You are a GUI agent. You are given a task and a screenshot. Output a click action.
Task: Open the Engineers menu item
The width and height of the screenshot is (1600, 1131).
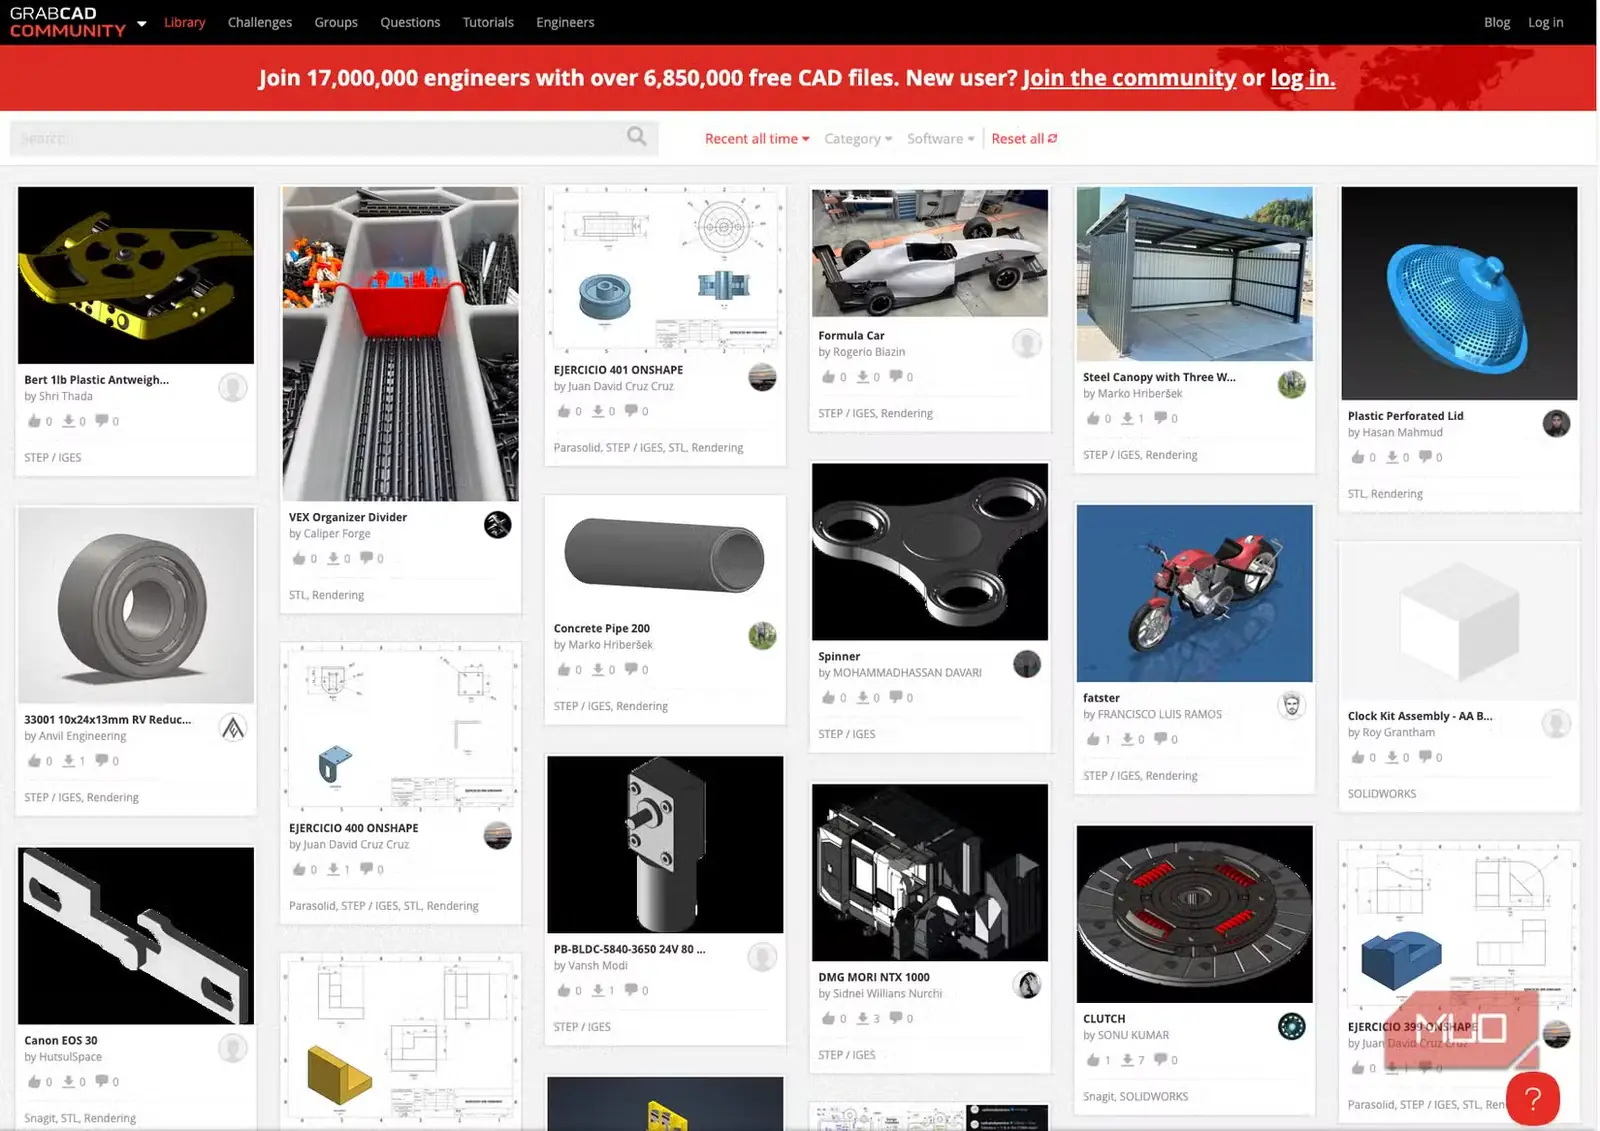pos(565,22)
